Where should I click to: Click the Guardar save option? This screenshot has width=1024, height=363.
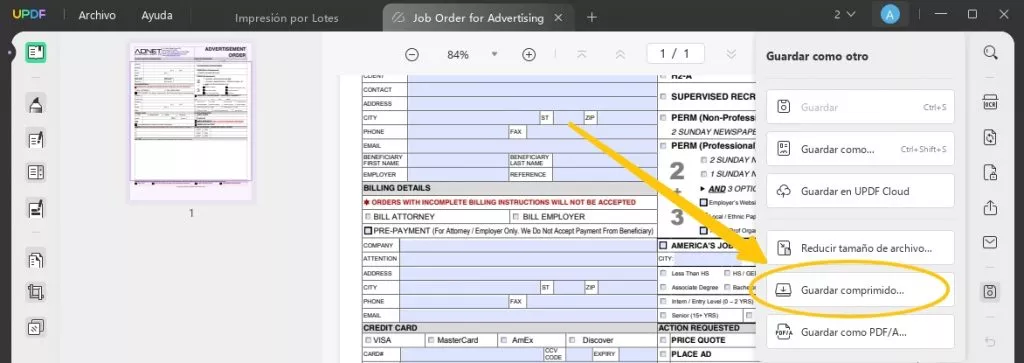(x=860, y=106)
